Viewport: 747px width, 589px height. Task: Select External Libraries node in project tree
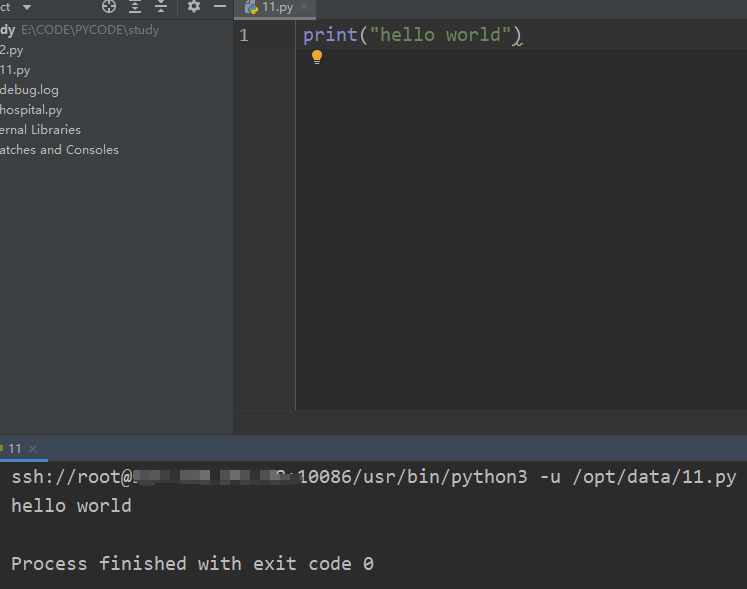coord(40,130)
